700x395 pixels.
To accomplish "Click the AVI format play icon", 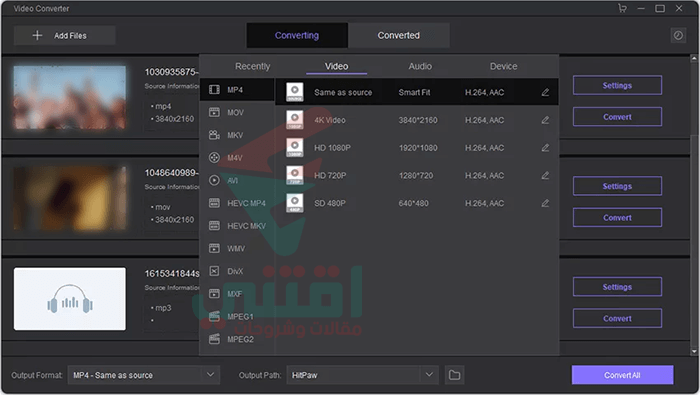I will click(214, 180).
